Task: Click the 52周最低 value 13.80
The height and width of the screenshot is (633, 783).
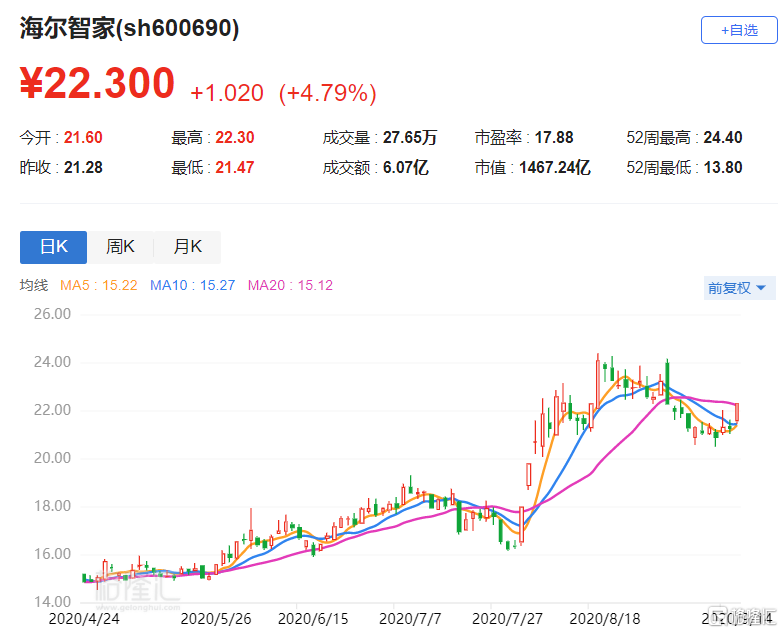Action: pyautogui.click(x=723, y=168)
